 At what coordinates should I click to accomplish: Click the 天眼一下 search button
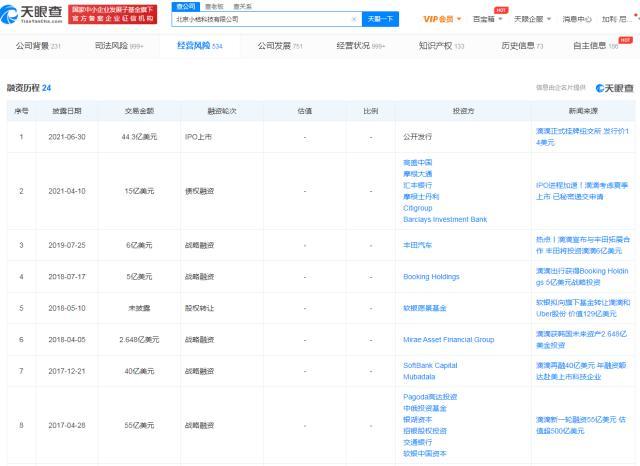[x=380, y=19]
